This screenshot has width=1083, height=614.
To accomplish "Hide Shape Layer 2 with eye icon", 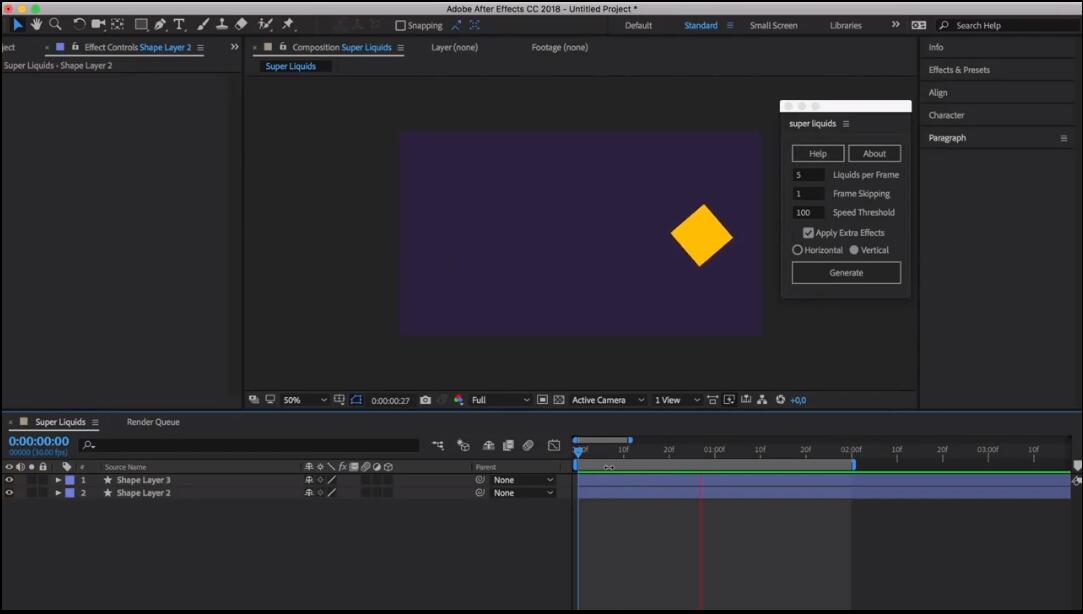I will click(9, 492).
